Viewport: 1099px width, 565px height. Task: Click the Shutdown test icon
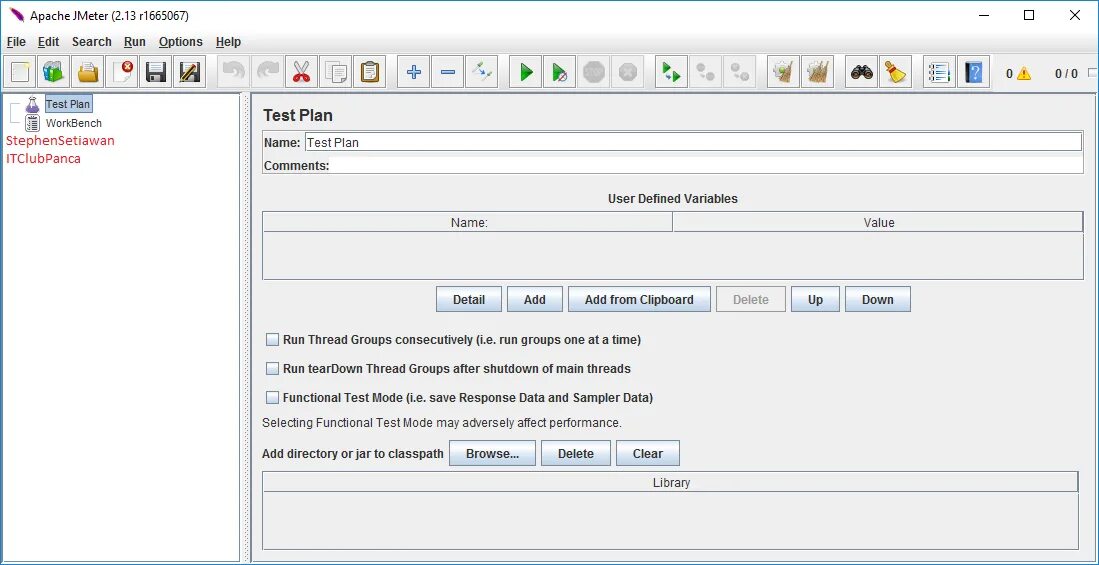pyautogui.click(x=627, y=72)
